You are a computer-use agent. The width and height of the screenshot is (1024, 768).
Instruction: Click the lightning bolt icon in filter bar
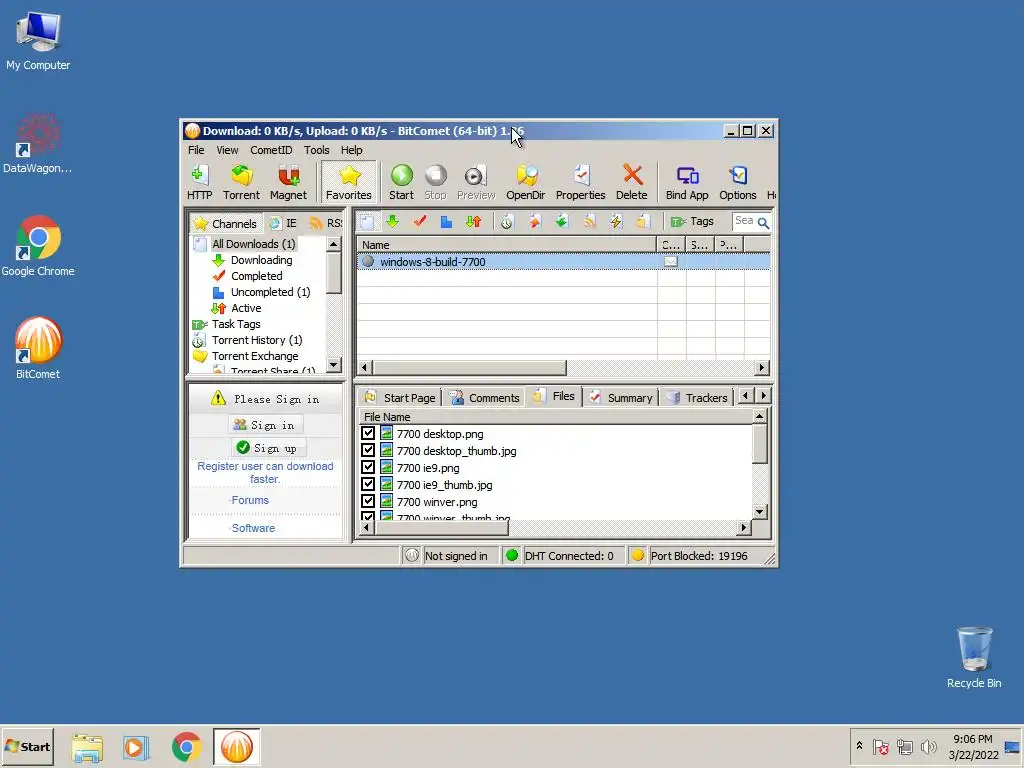pyautogui.click(x=616, y=222)
